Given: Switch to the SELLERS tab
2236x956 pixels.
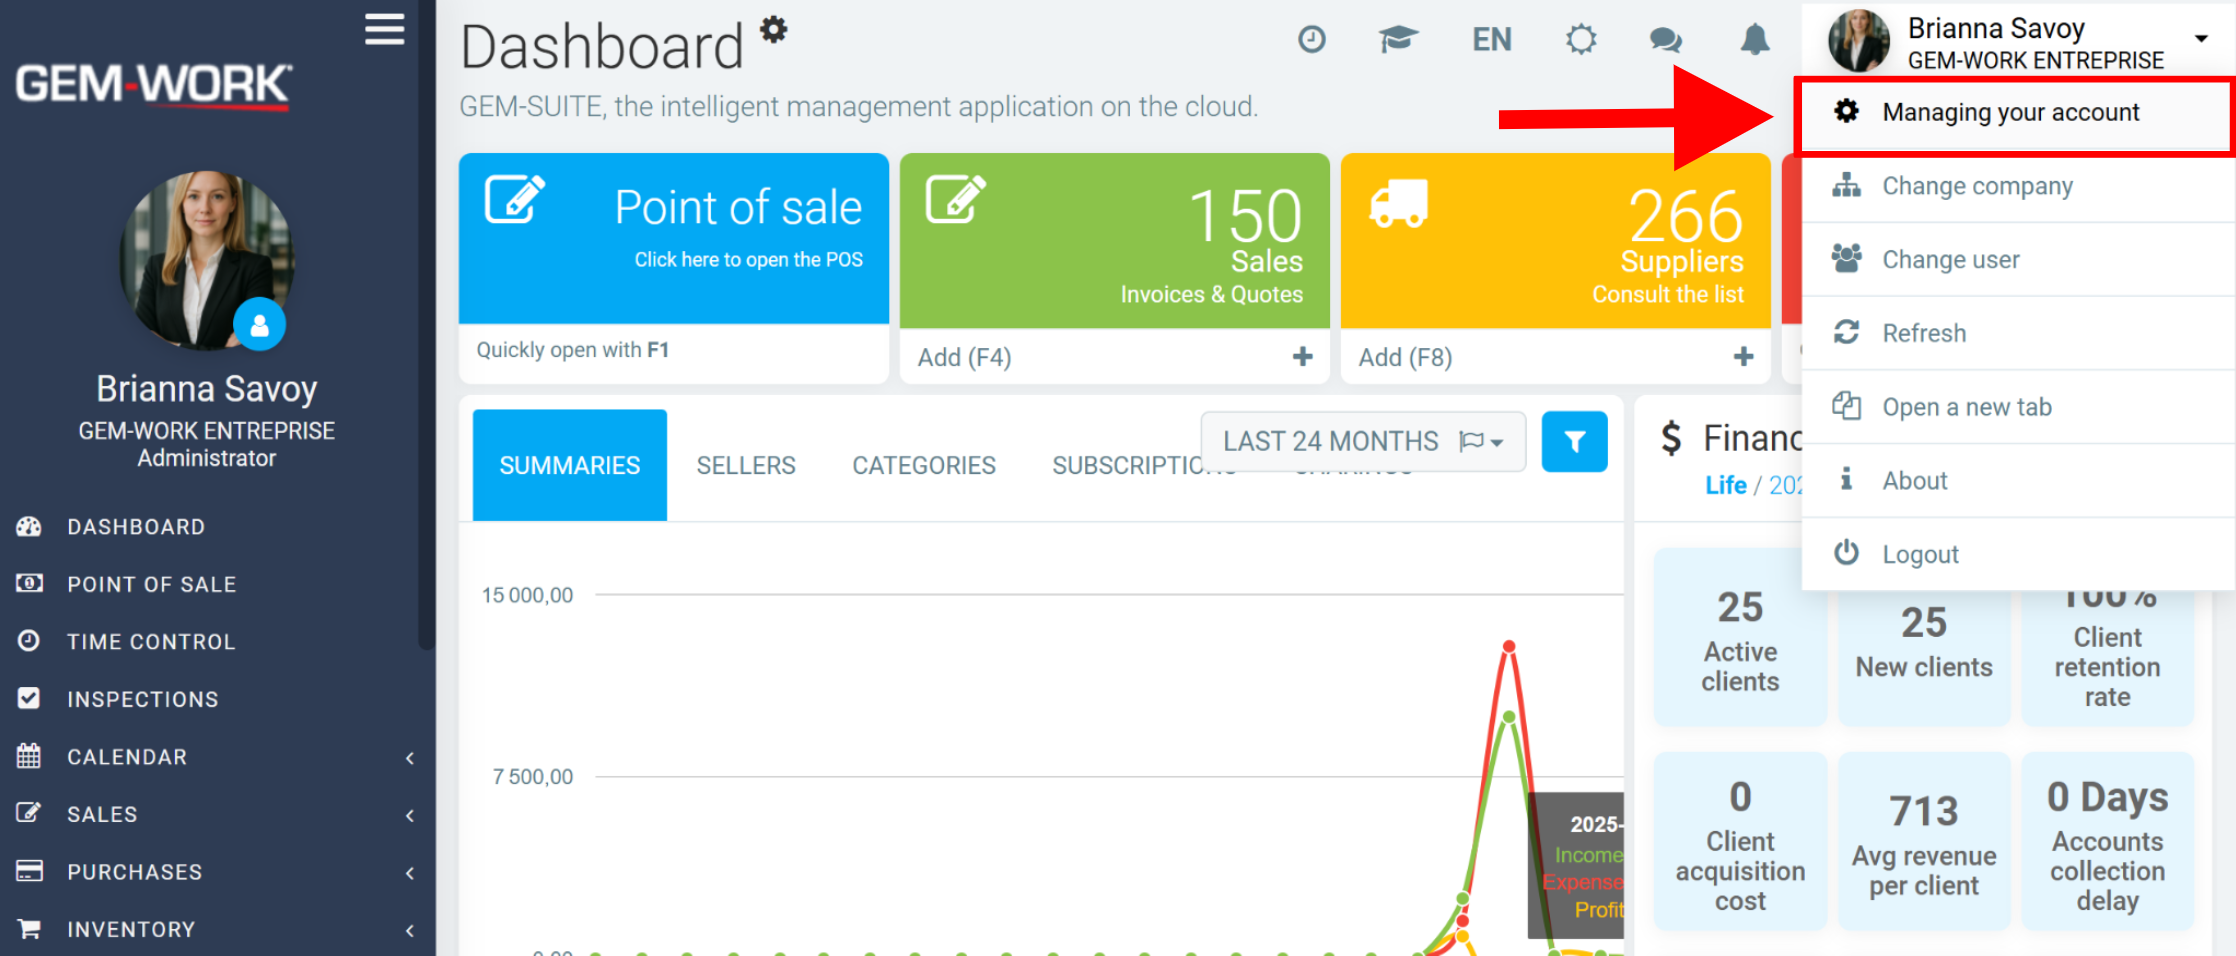Looking at the screenshot, I should coord(746,465).
